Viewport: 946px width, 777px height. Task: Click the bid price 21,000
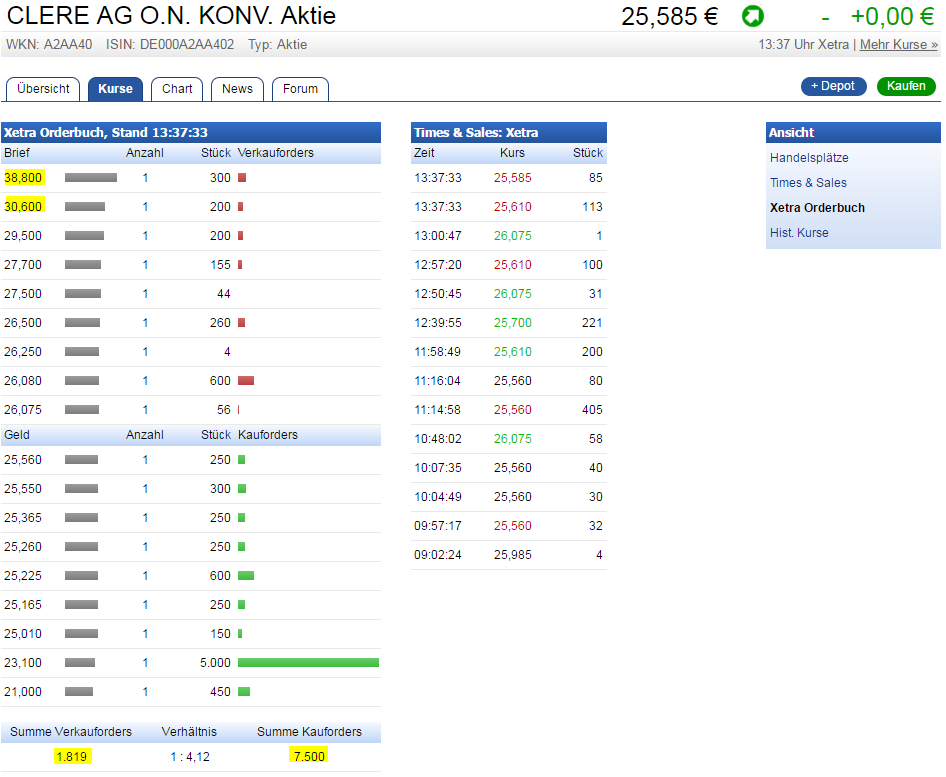click(x=23, y=691)
